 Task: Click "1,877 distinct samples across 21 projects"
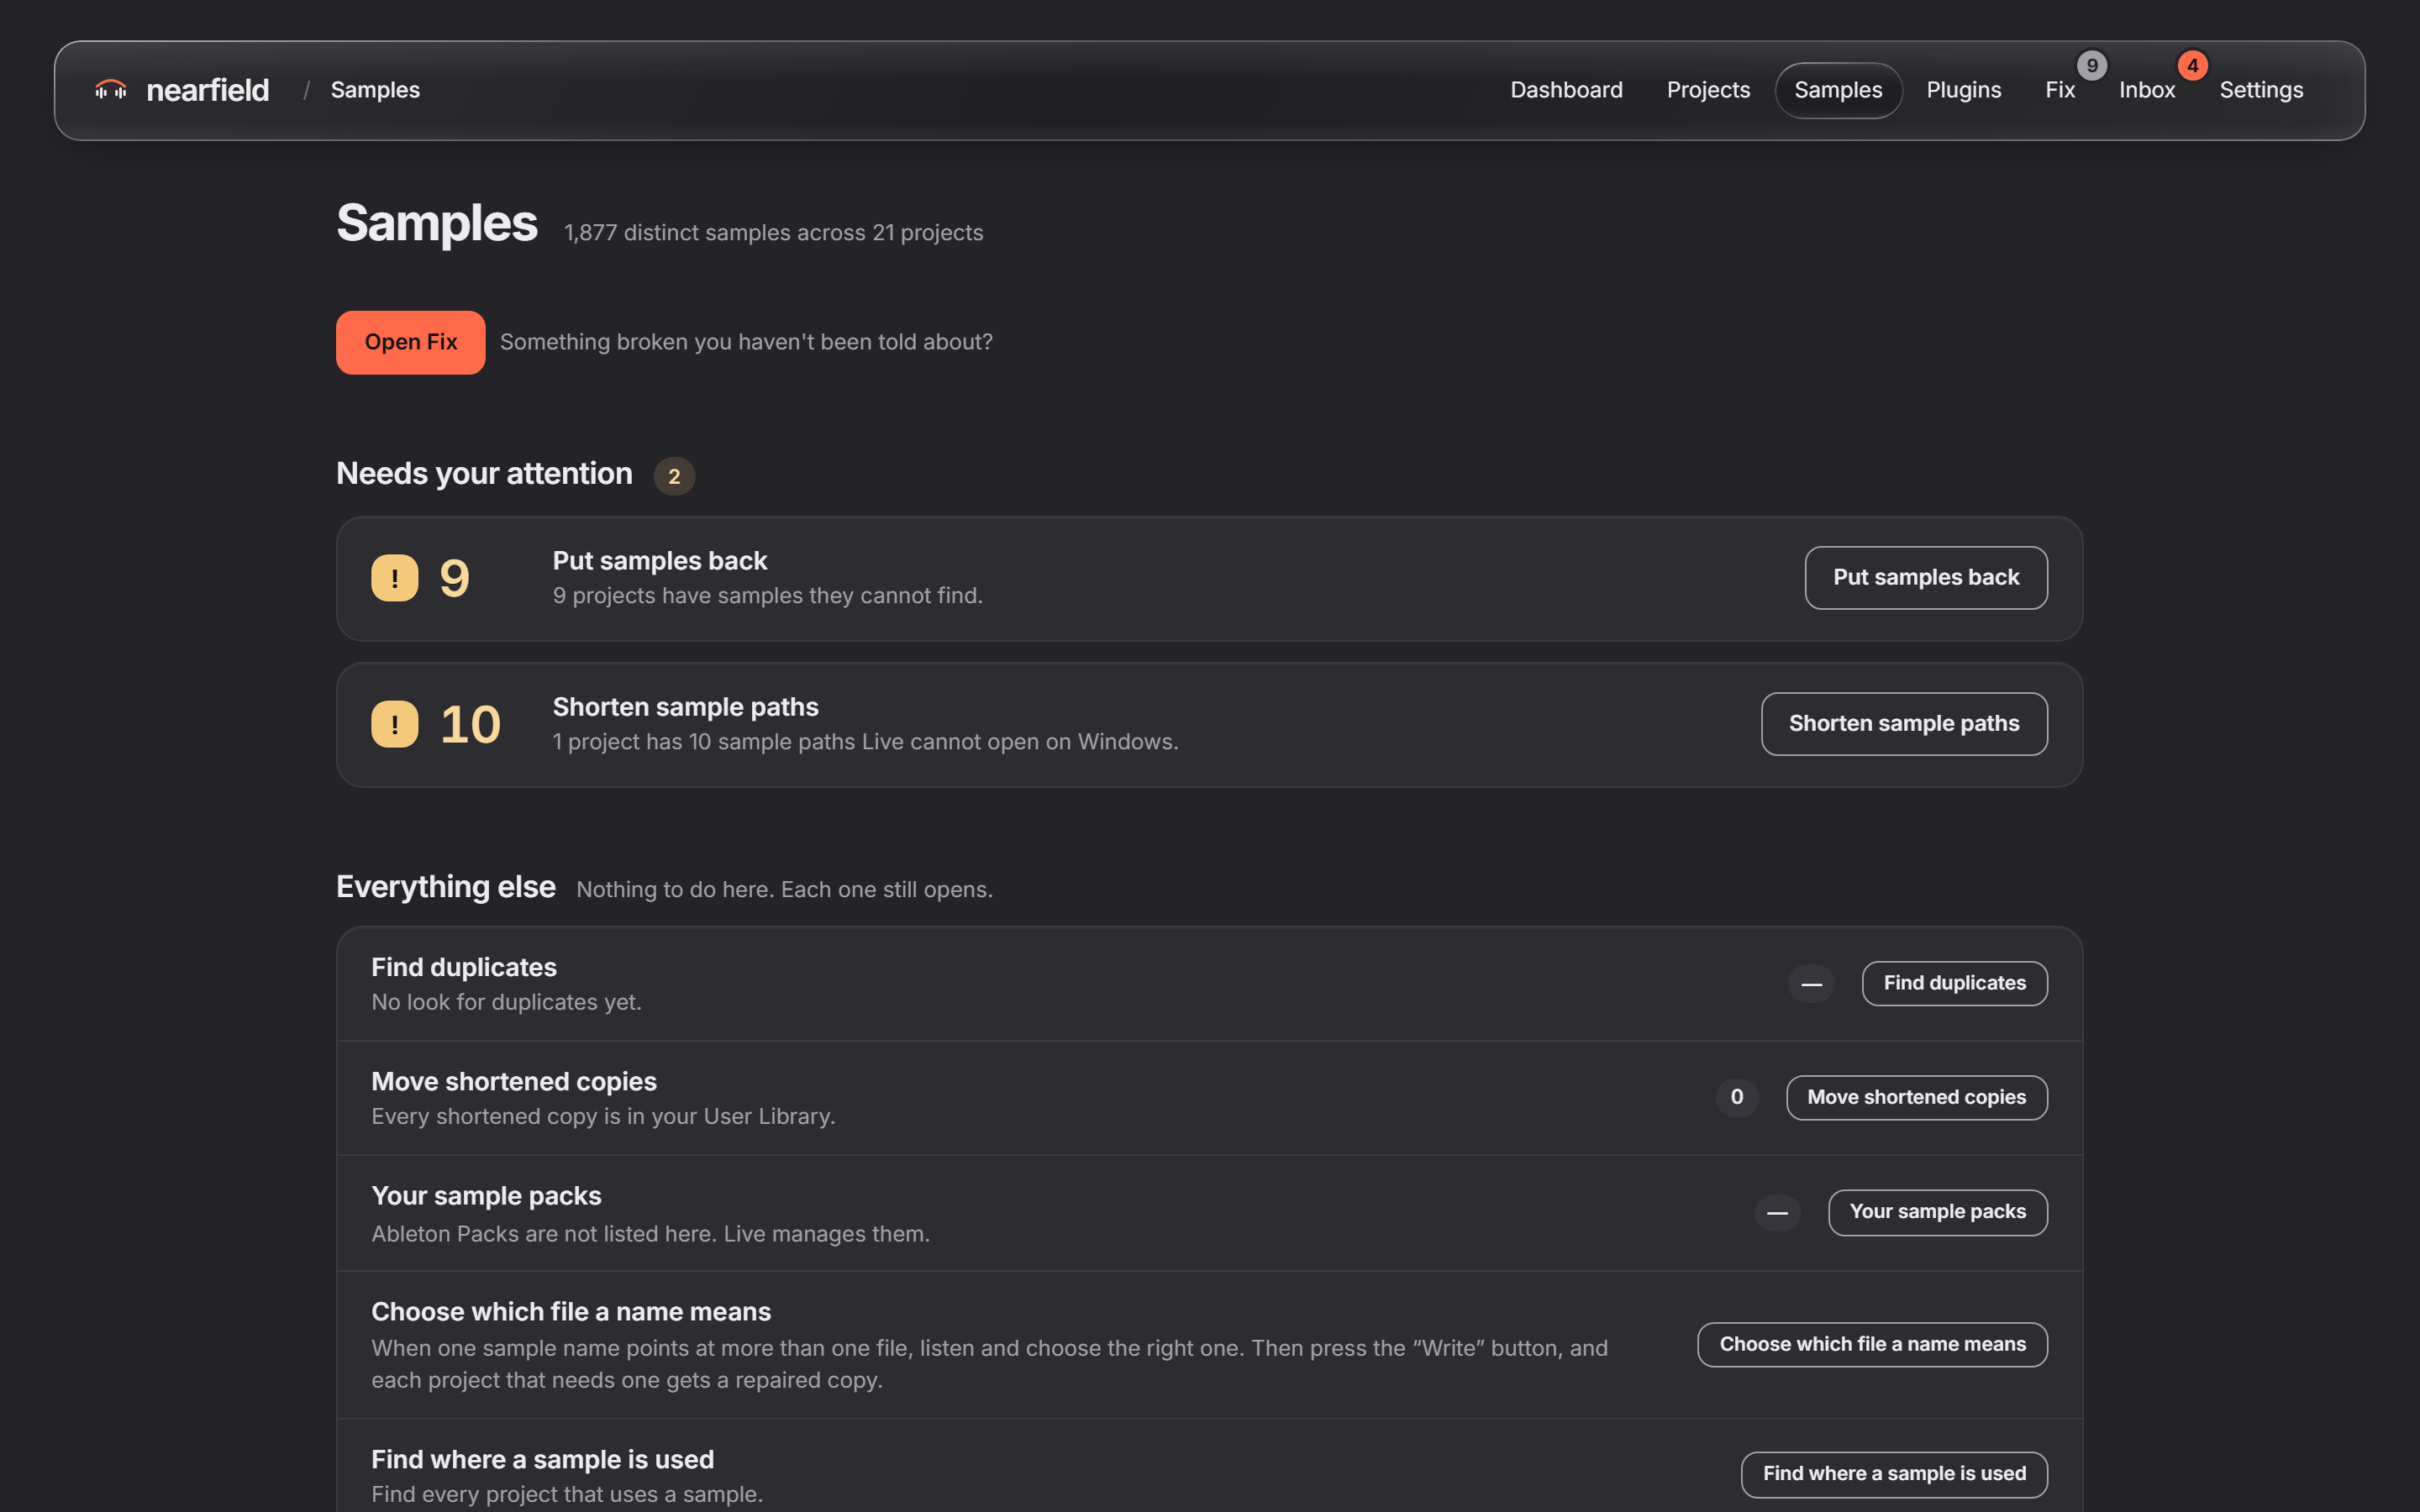773,233
